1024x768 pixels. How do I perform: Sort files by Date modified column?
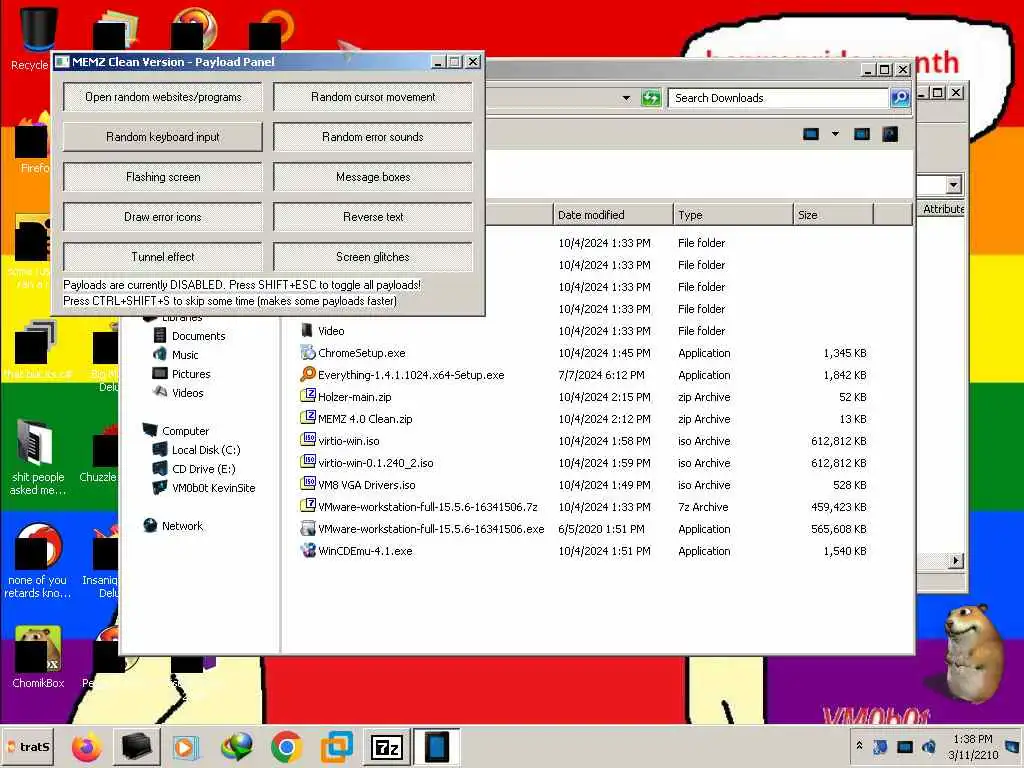[x=613, y=215]
